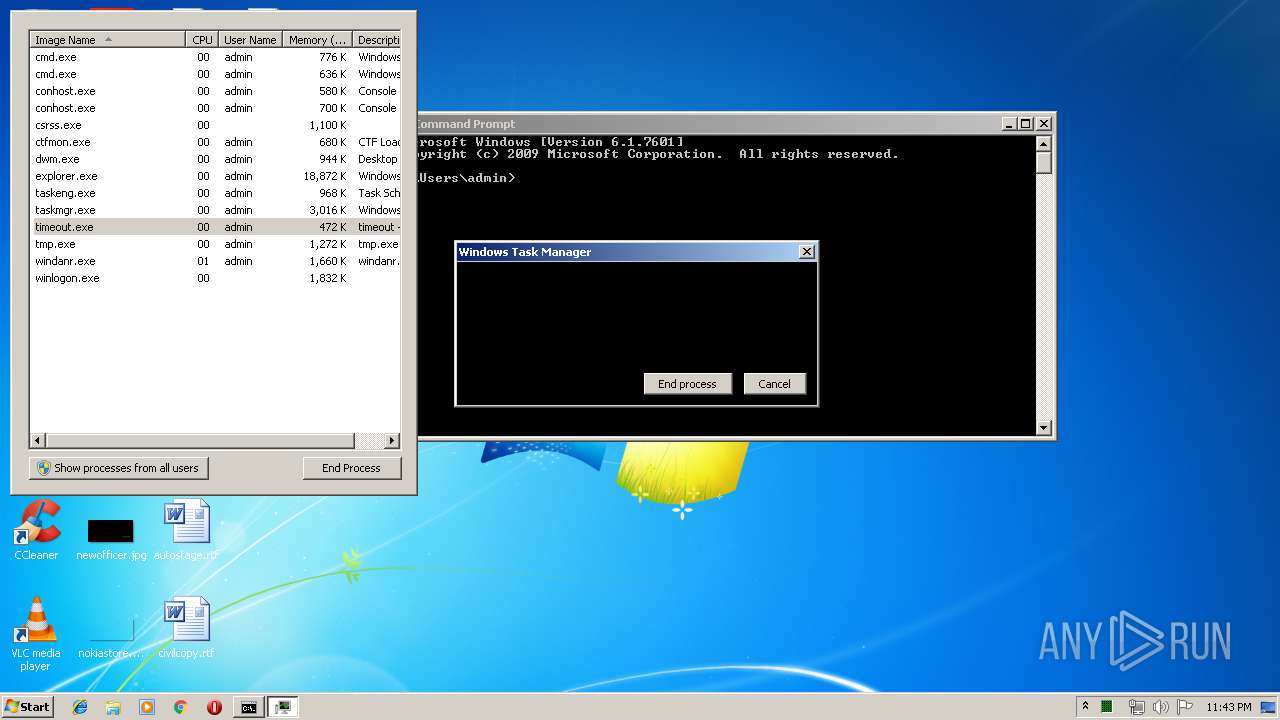Close the Command Prompt window
Viewport: 1280px width, 720px height.
tap(1044, 124)
